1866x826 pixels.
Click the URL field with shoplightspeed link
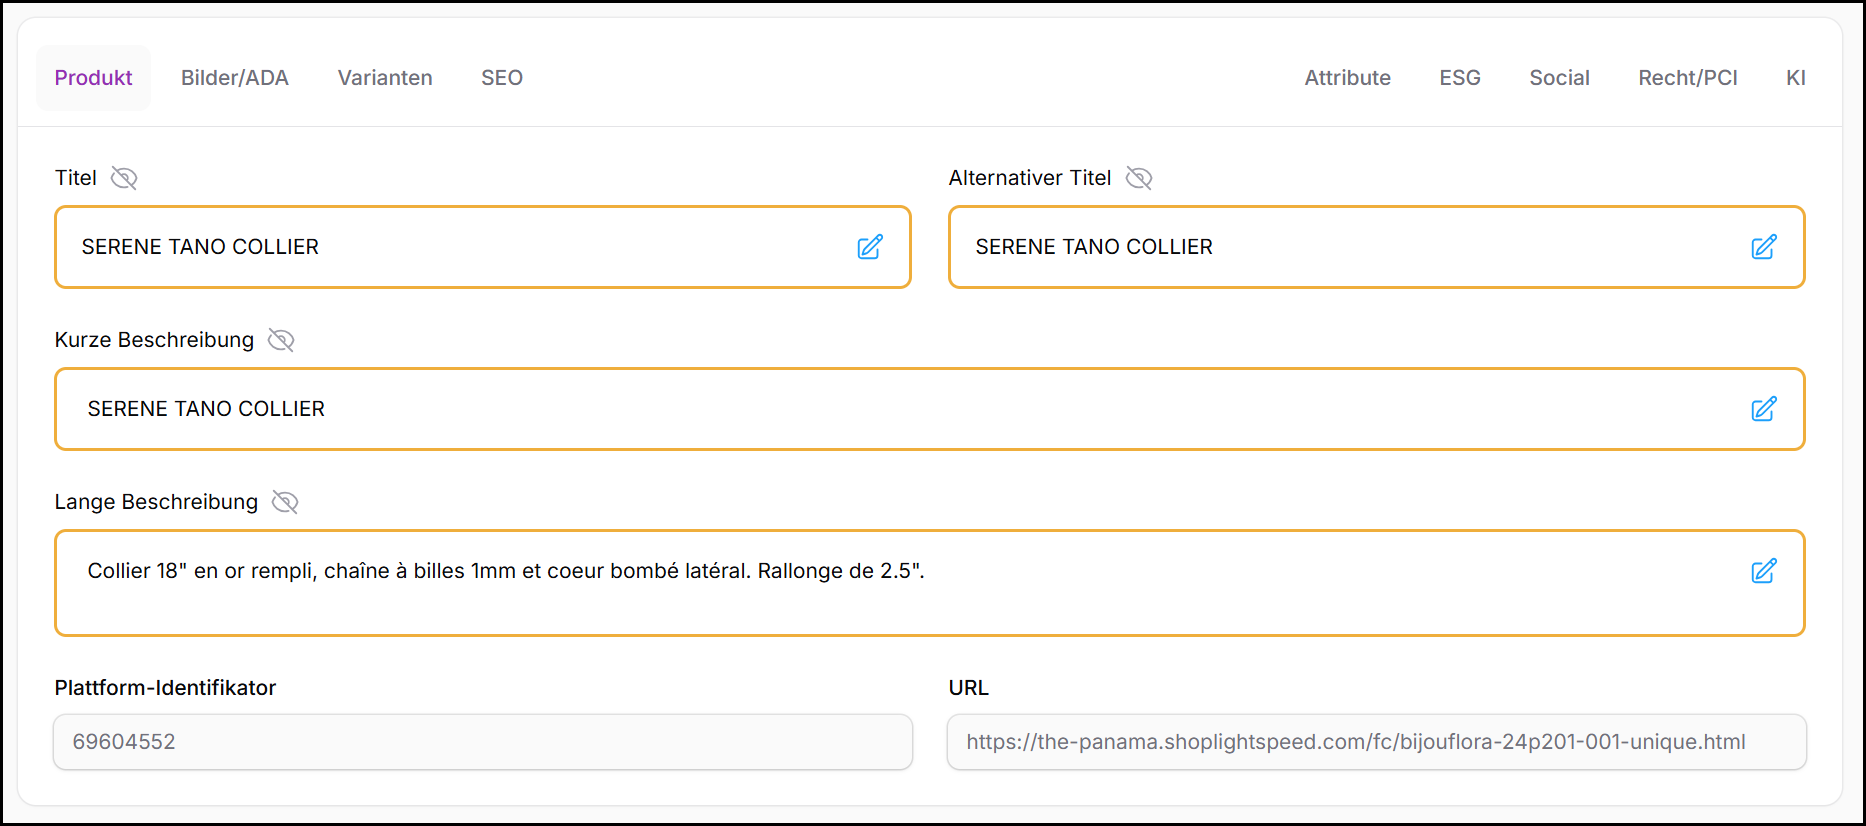(x=1376, y=742)
